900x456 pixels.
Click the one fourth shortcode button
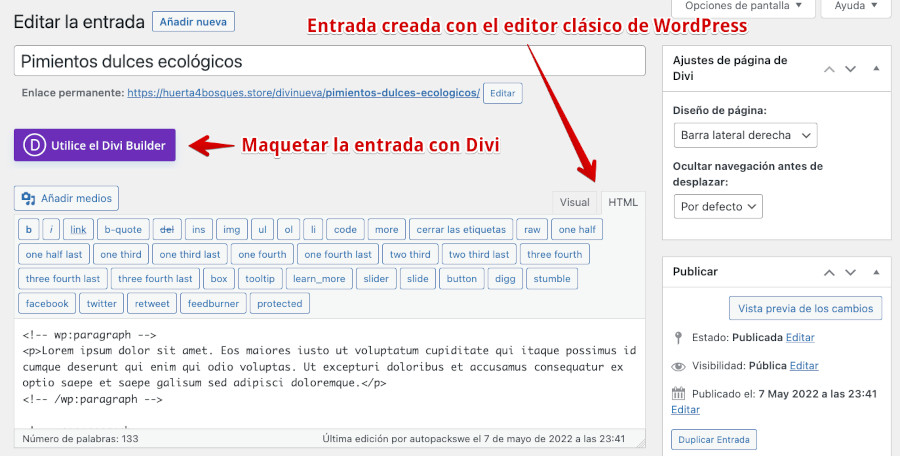(x=262, y=254)
